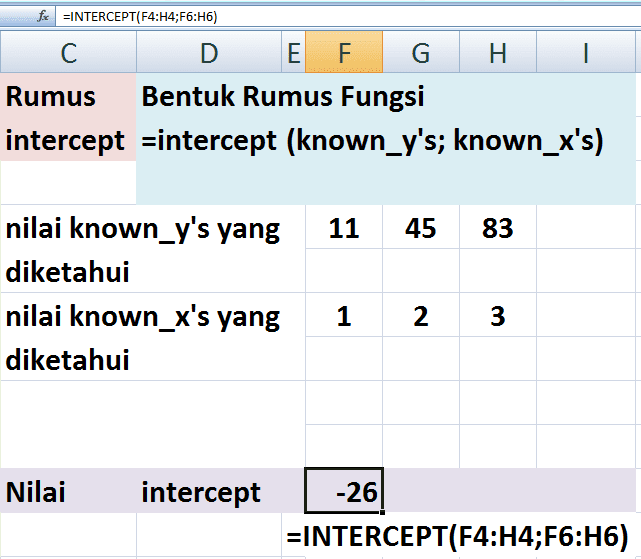Select column H header

[498, 53]
